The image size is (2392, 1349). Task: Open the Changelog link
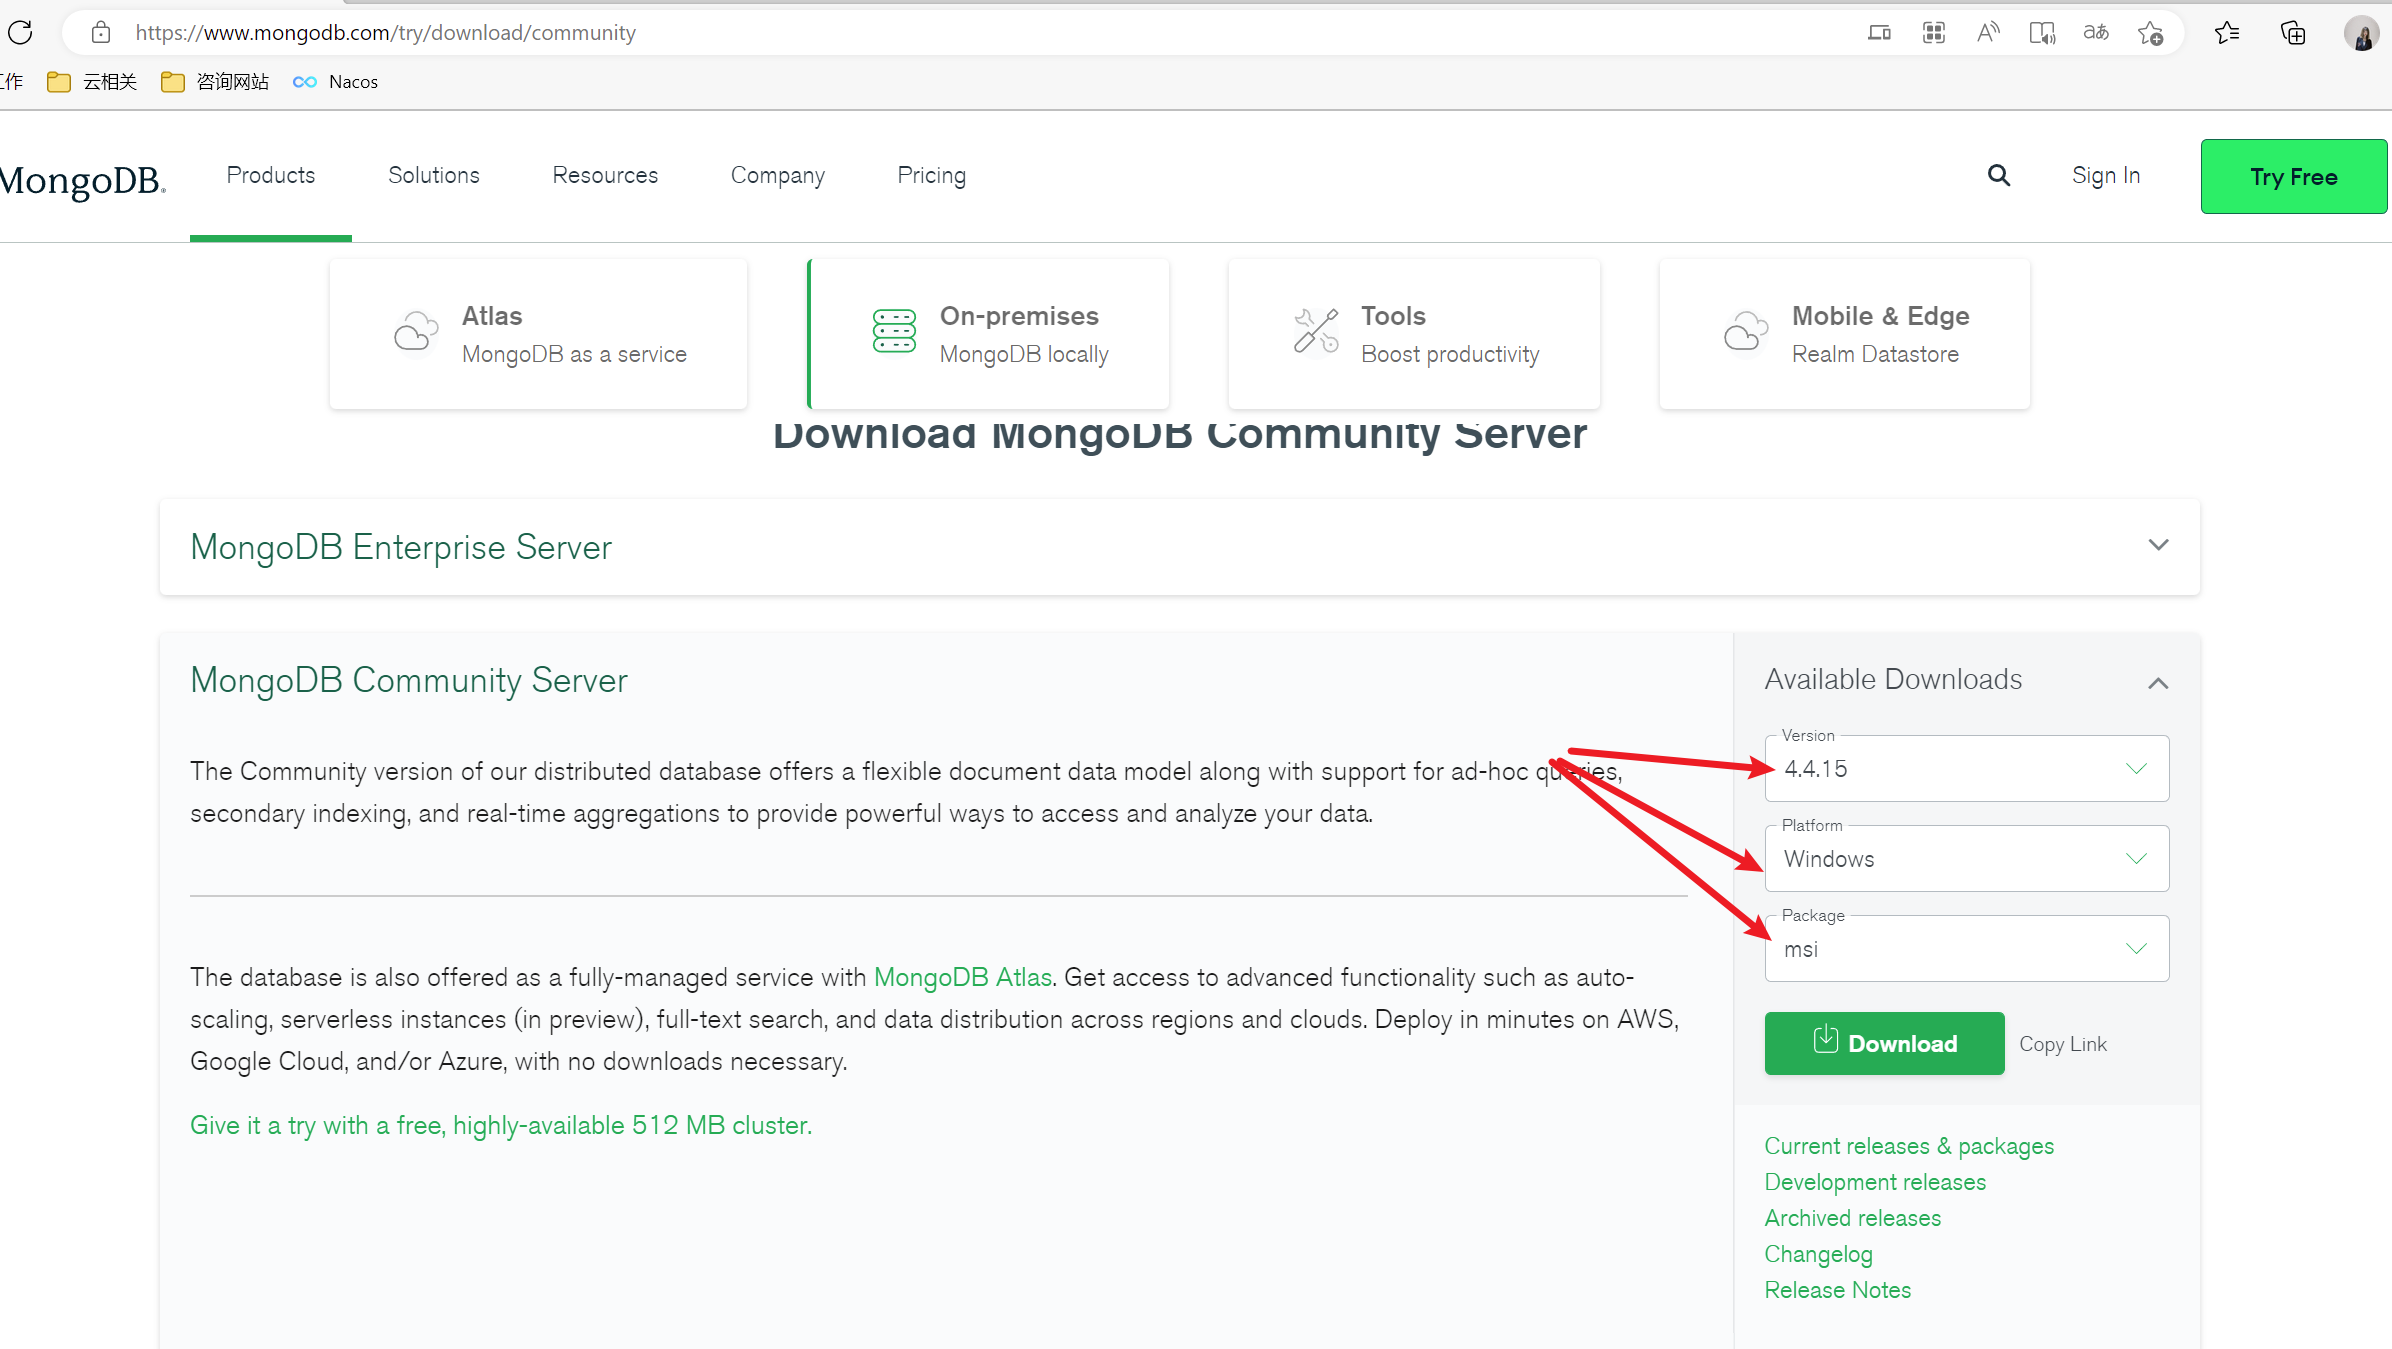(x=1819, y=1255)
